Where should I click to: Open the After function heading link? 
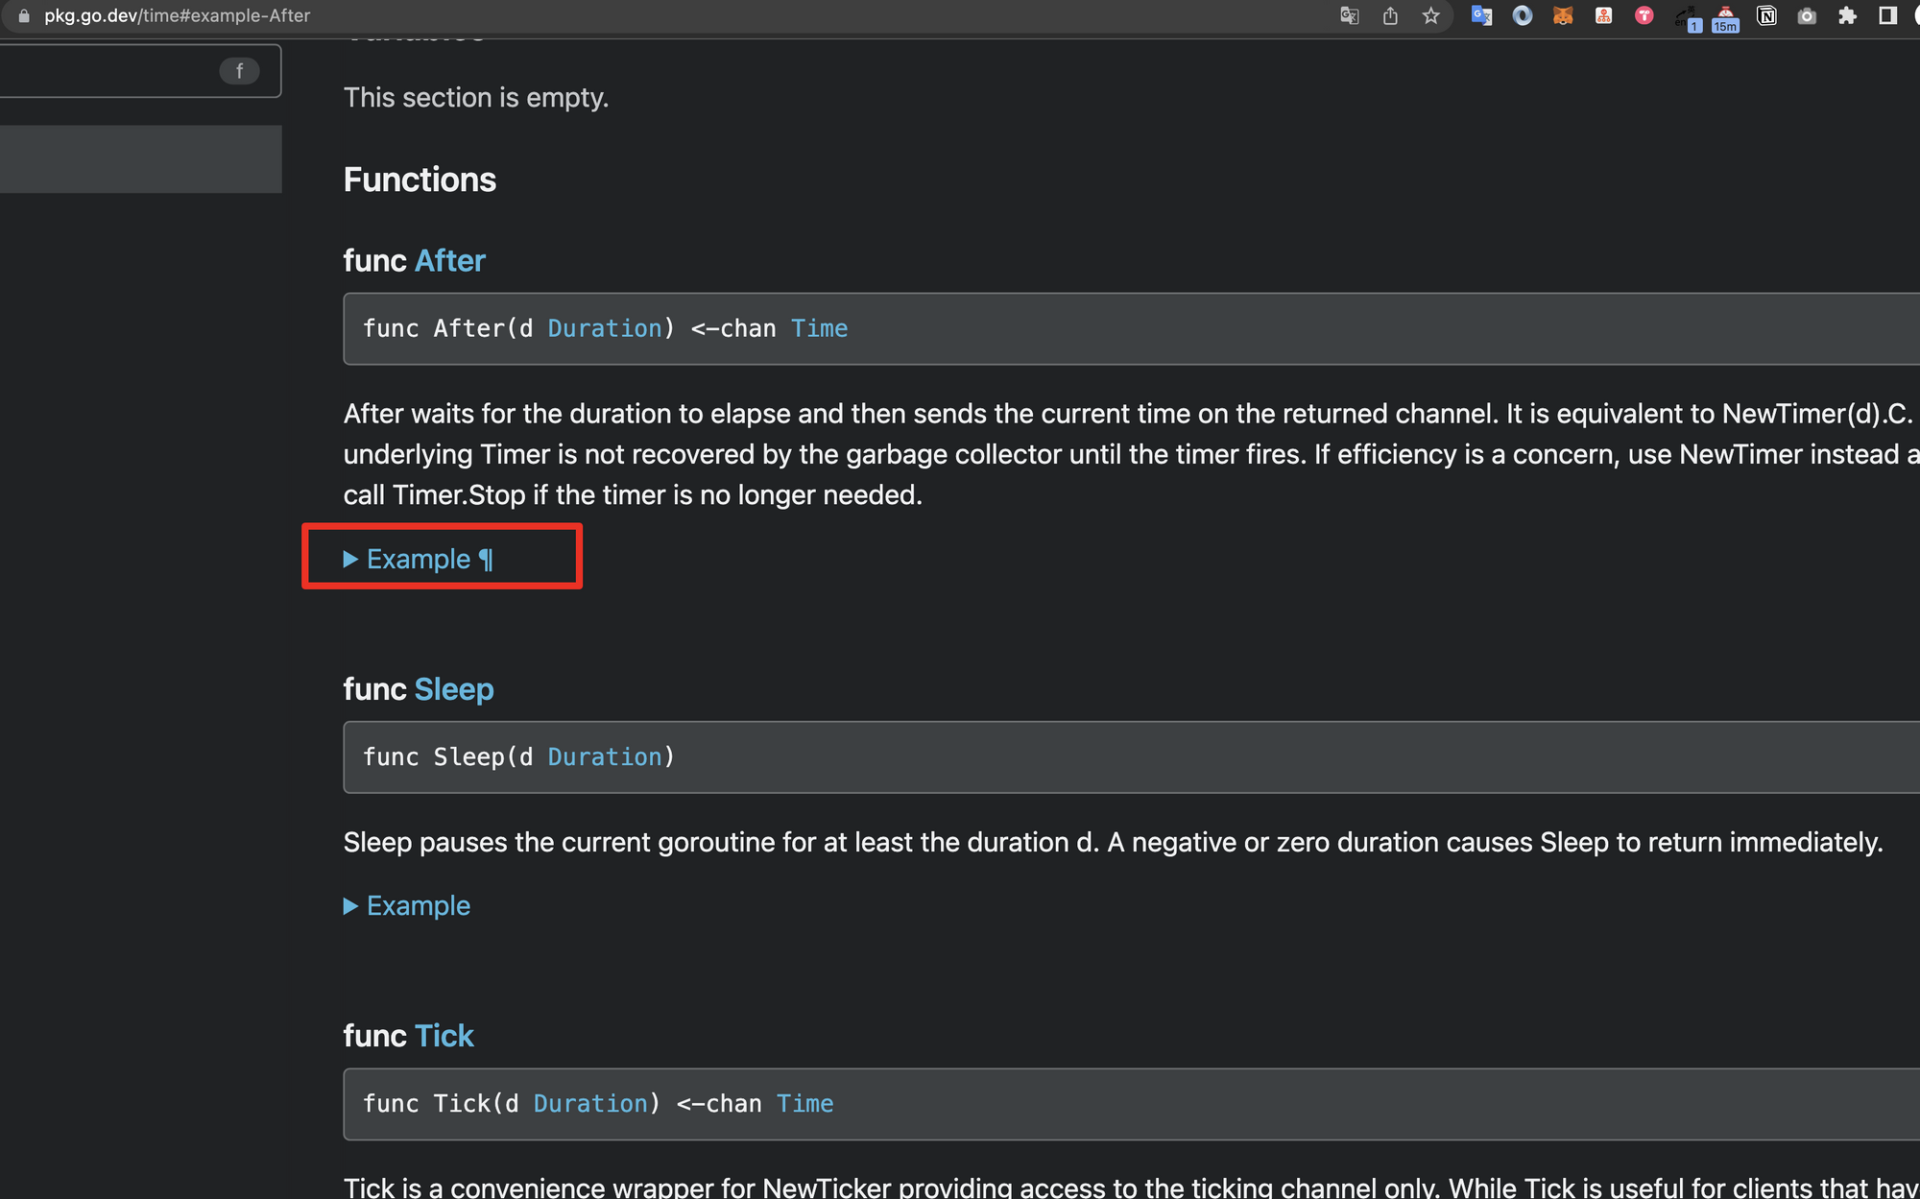[x=449, y=261]
